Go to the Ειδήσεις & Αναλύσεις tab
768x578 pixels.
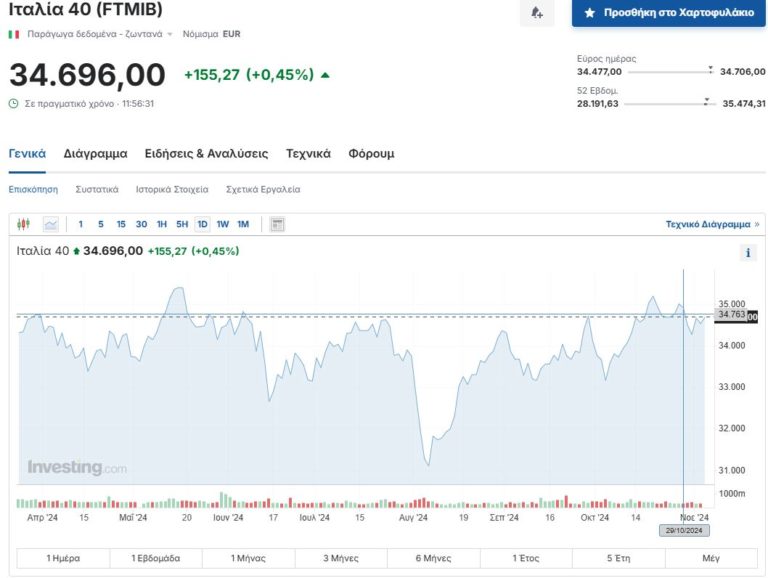coord(206,153)
